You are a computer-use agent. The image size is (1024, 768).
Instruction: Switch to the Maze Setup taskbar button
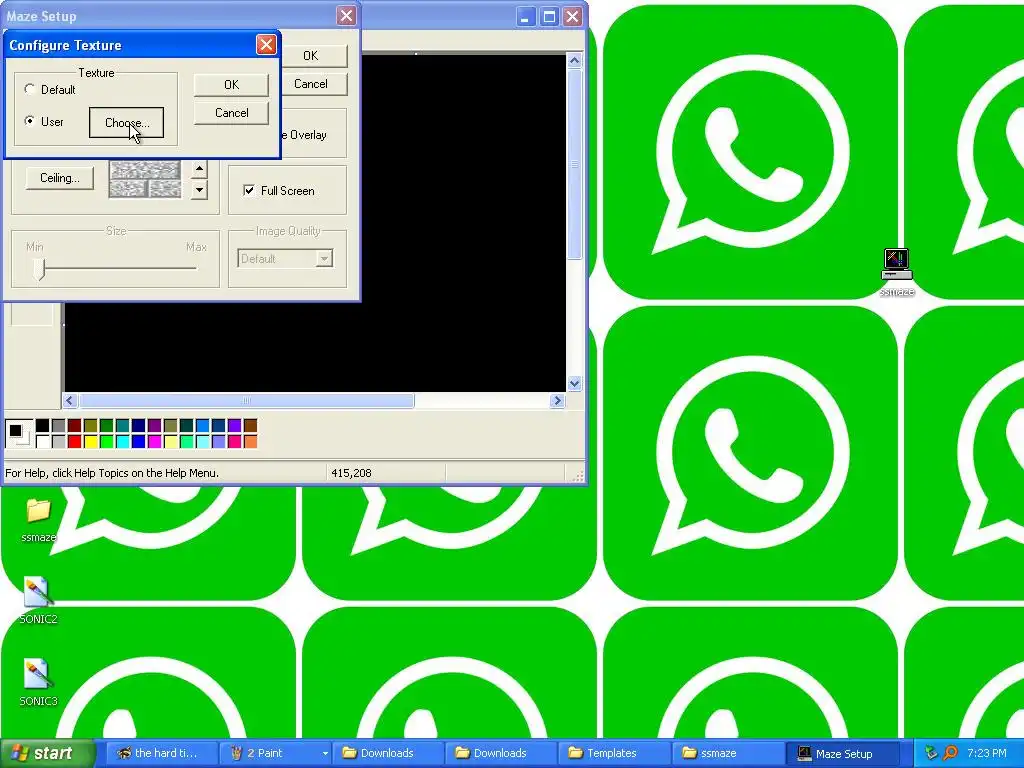[841, 753]
